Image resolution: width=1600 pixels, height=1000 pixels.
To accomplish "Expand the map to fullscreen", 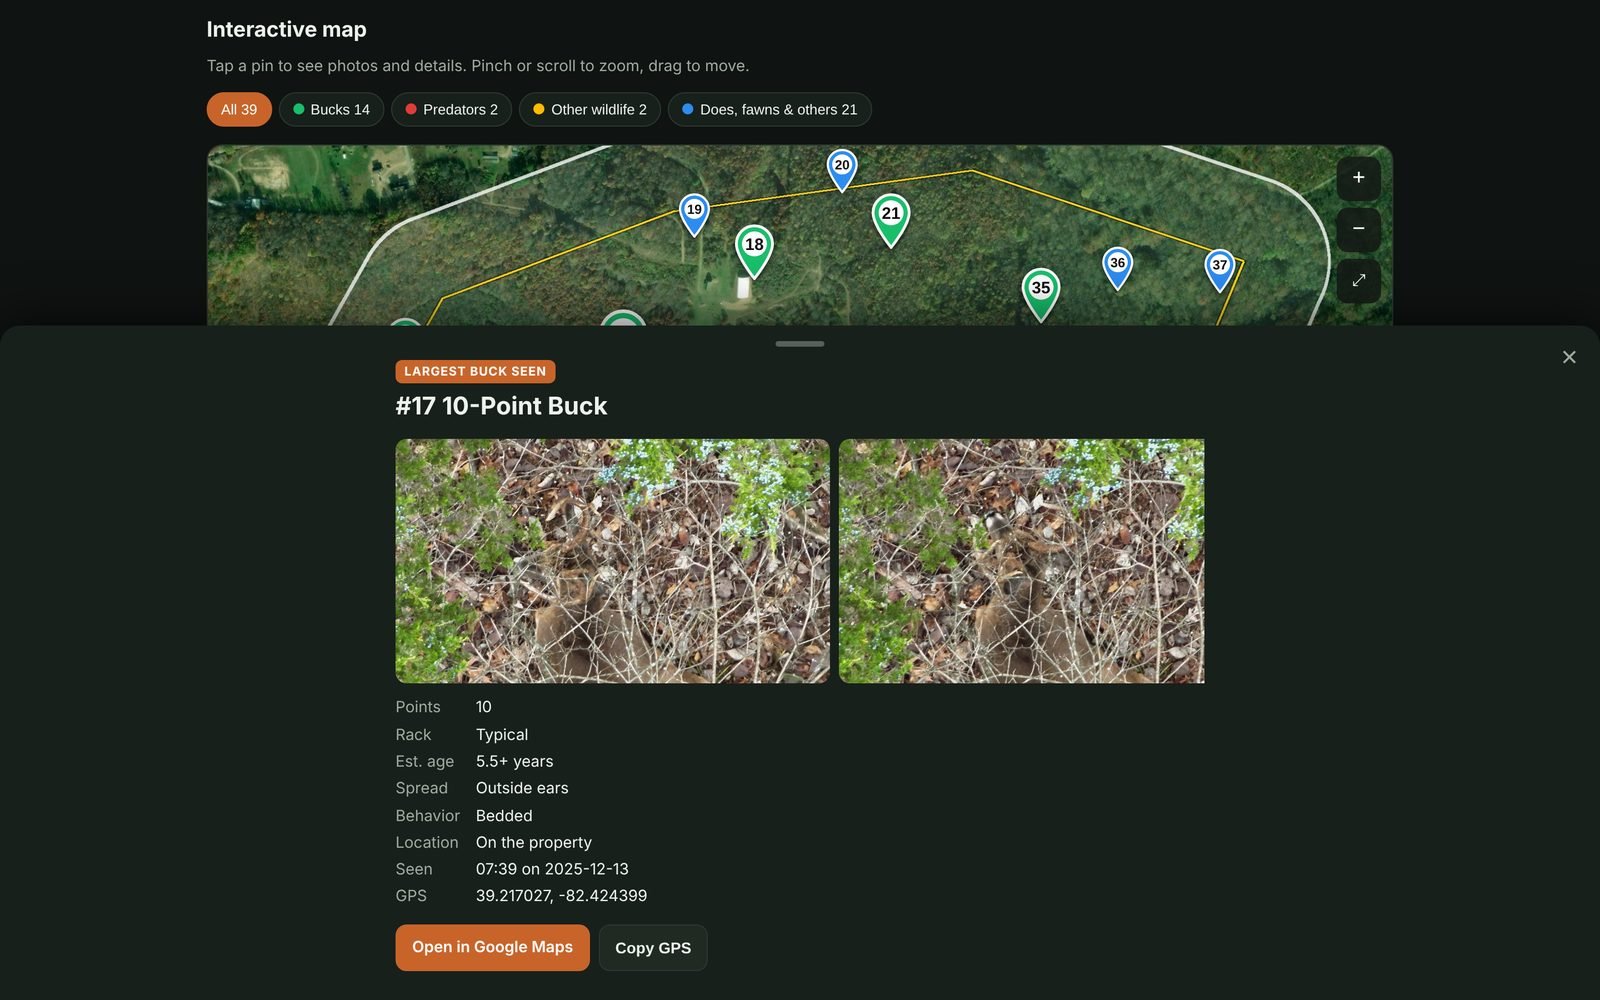I will (x=1358, y=281).
